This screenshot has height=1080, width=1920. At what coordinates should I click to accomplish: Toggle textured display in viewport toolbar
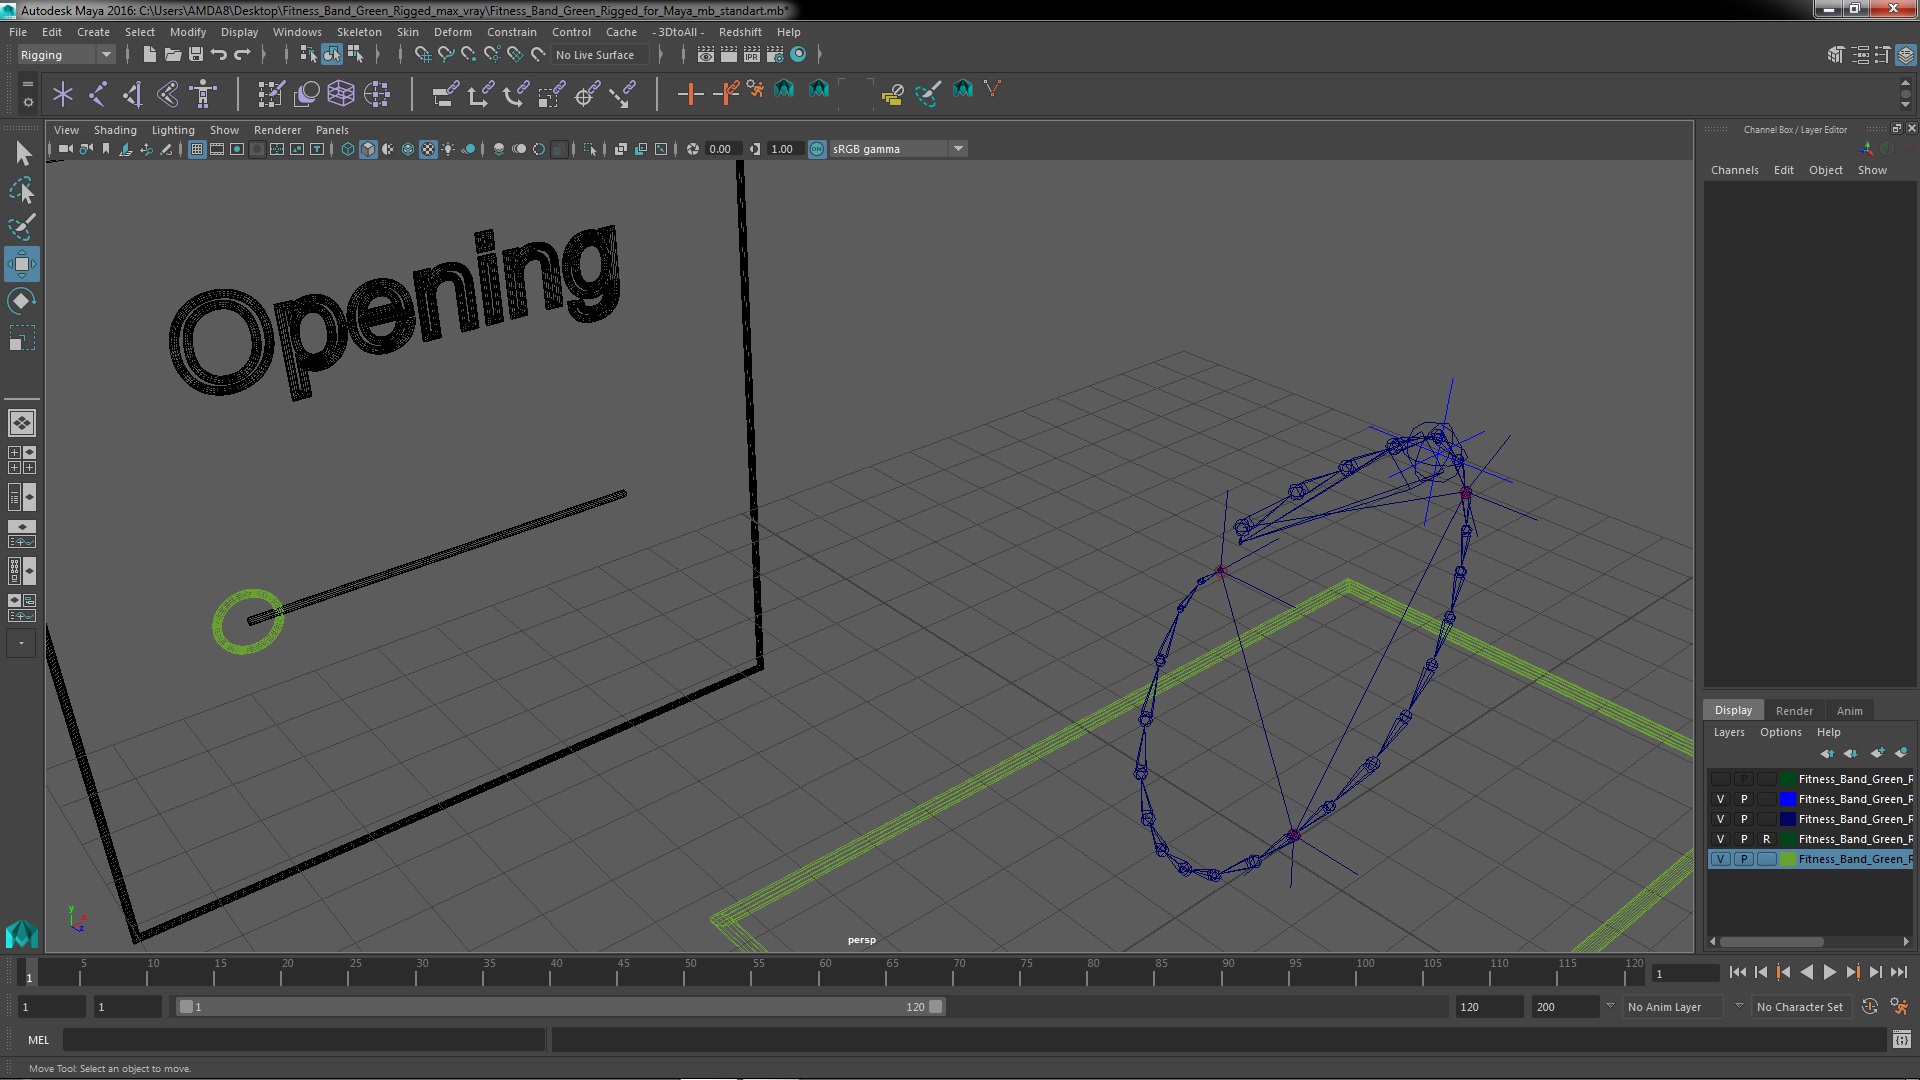pos(428,149)
